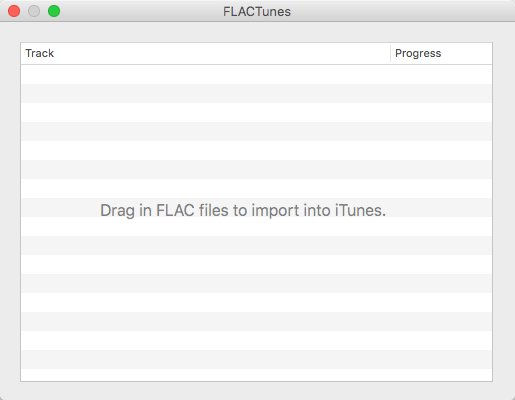This screenshot has width=515, height=400.
Task: Click the greyed-out minimize window button
Action: pos(34,11)
